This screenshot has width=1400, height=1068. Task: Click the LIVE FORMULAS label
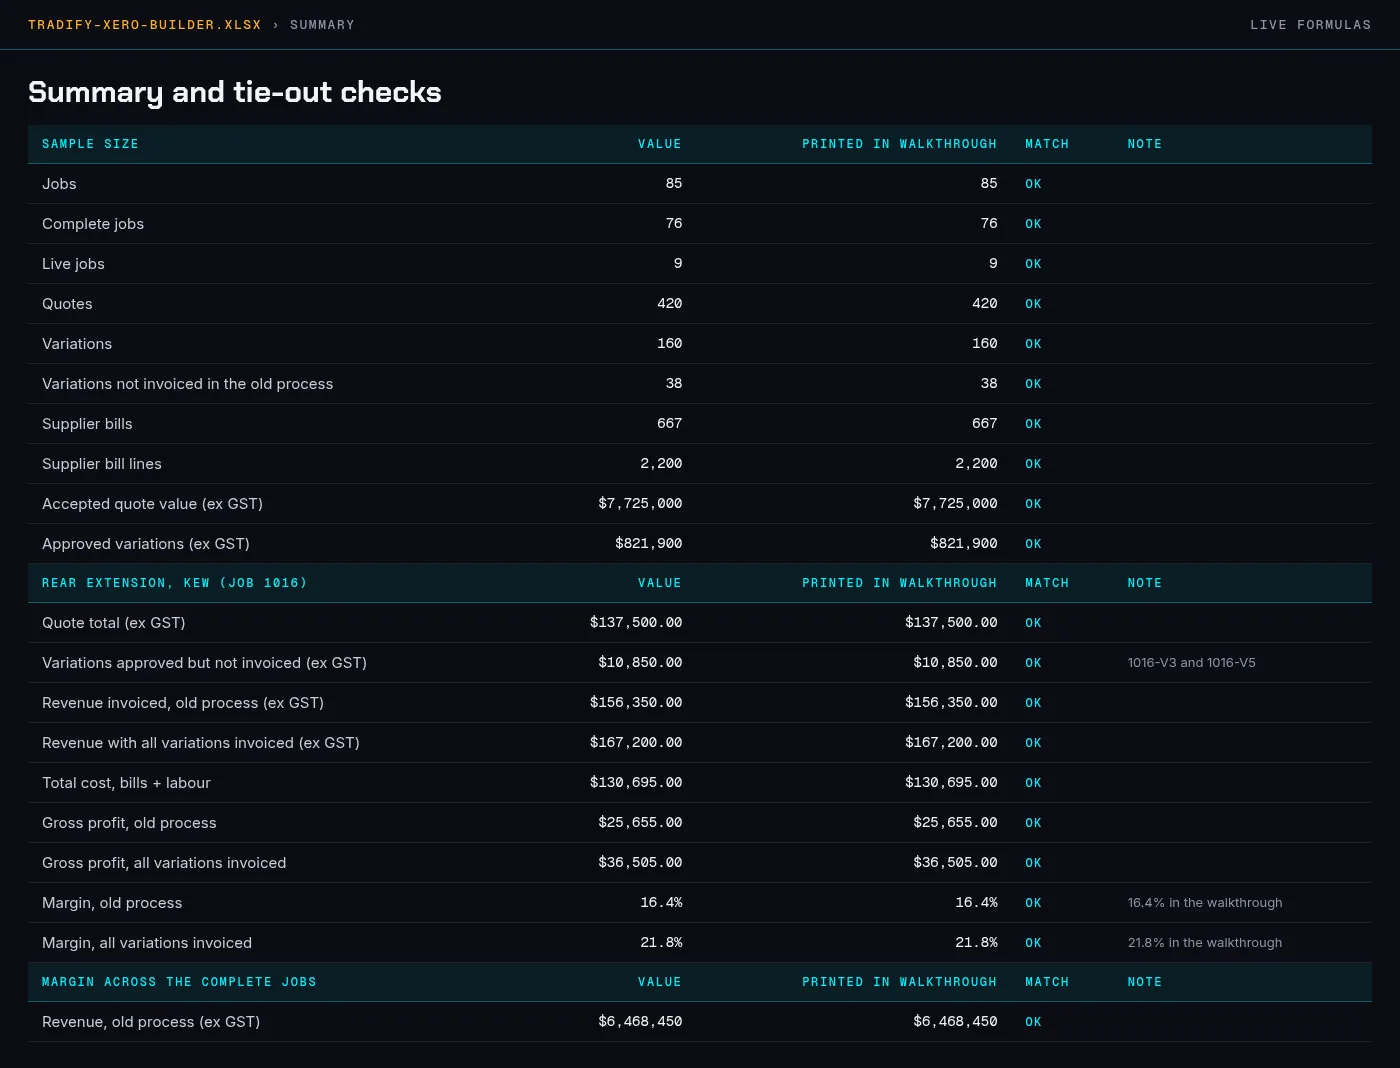(x=1310, y=25)
